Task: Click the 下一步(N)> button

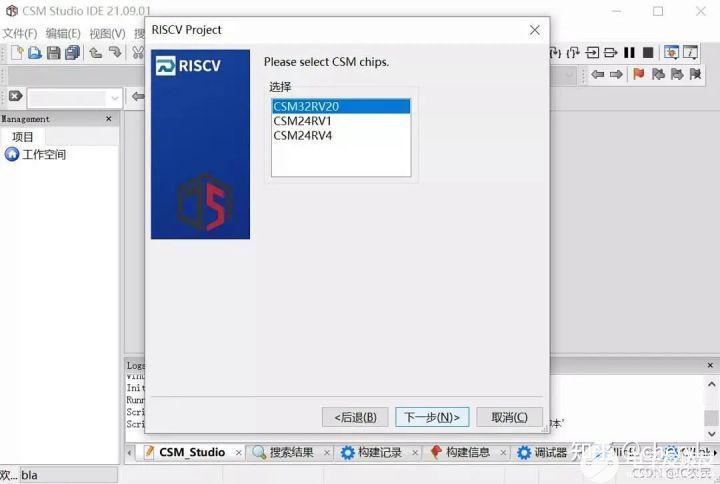Action: tap(432, 417)
